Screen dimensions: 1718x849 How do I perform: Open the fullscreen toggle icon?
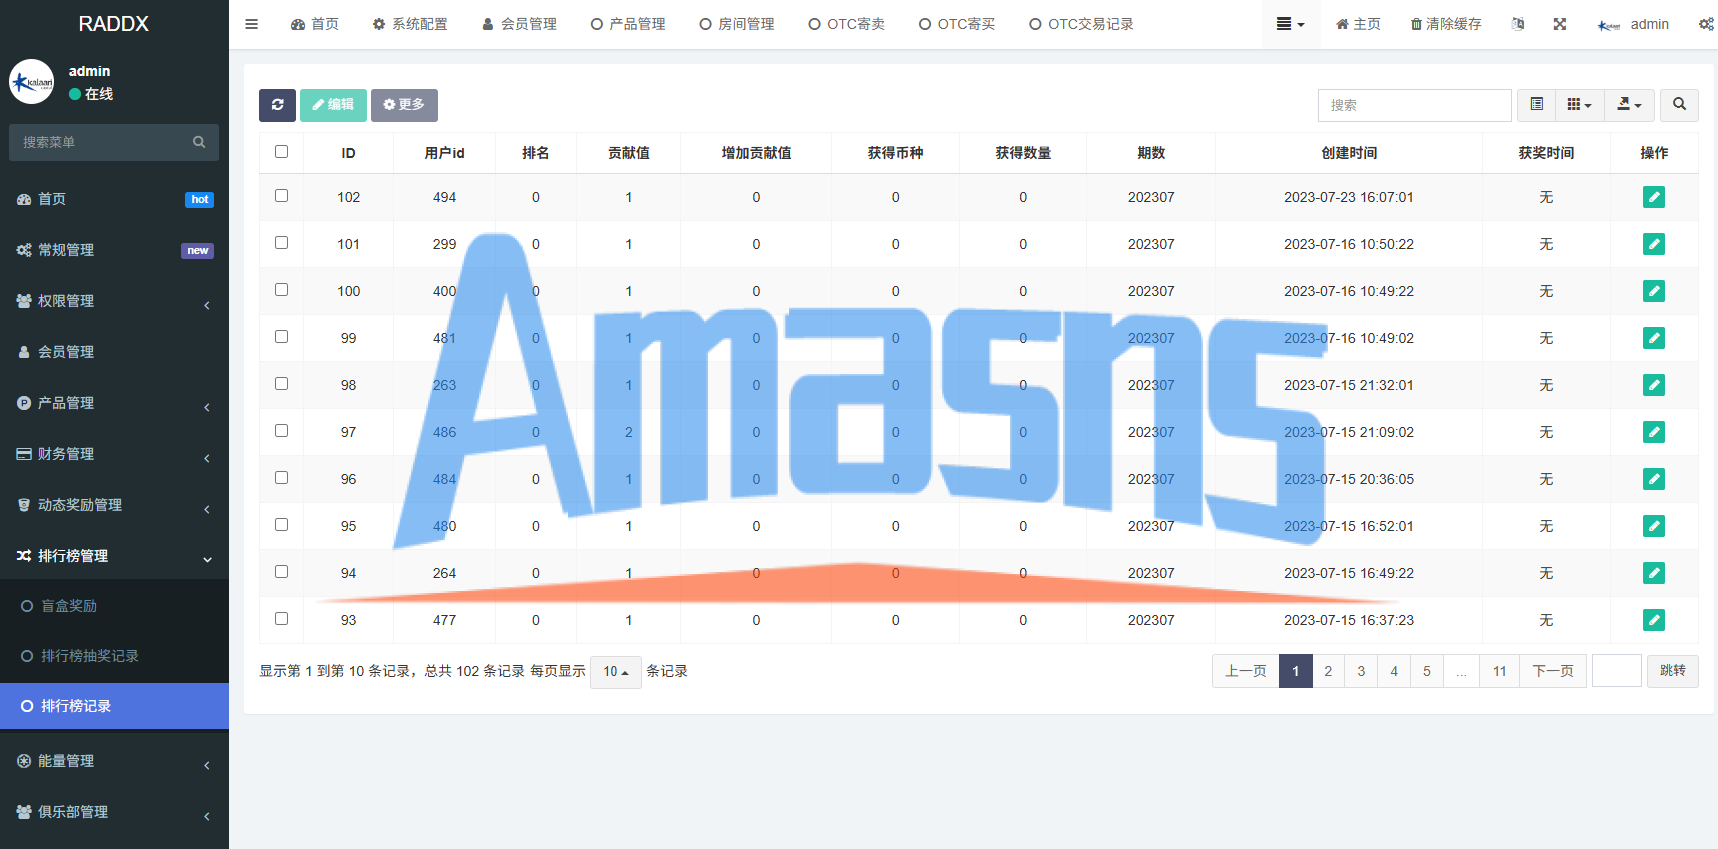tap(1560, 24)
